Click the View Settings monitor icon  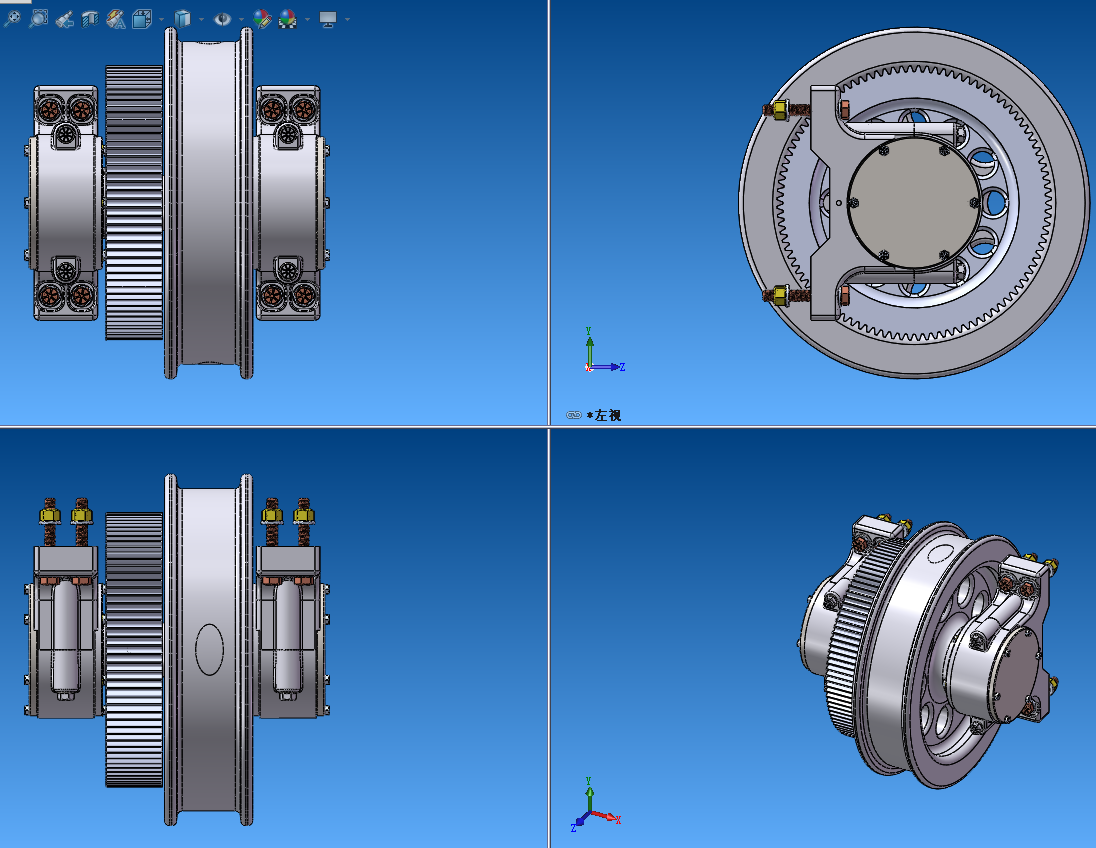click(x=328, y=20)
